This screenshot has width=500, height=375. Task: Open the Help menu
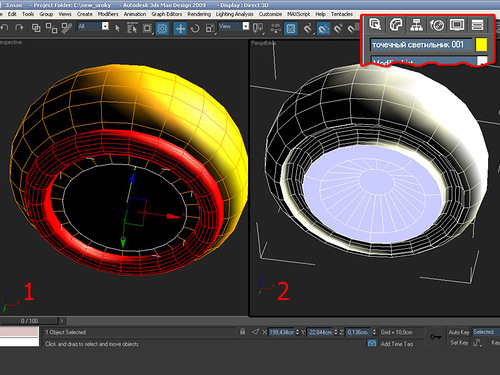click(320, 14)
